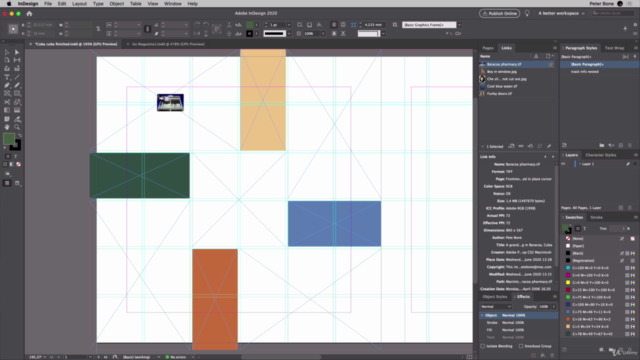
Task: Click Rotate 90 clockwise icon
Action: point(197,25)
